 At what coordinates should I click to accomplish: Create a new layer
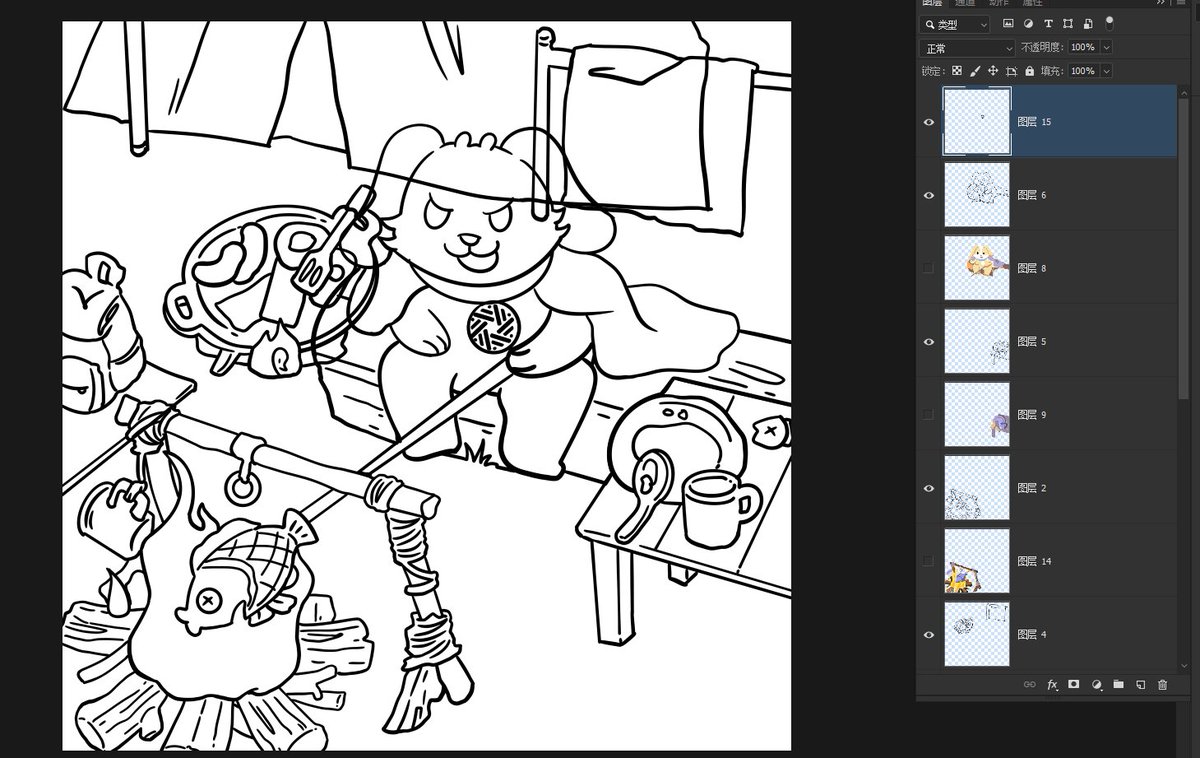click(1140, 685)
